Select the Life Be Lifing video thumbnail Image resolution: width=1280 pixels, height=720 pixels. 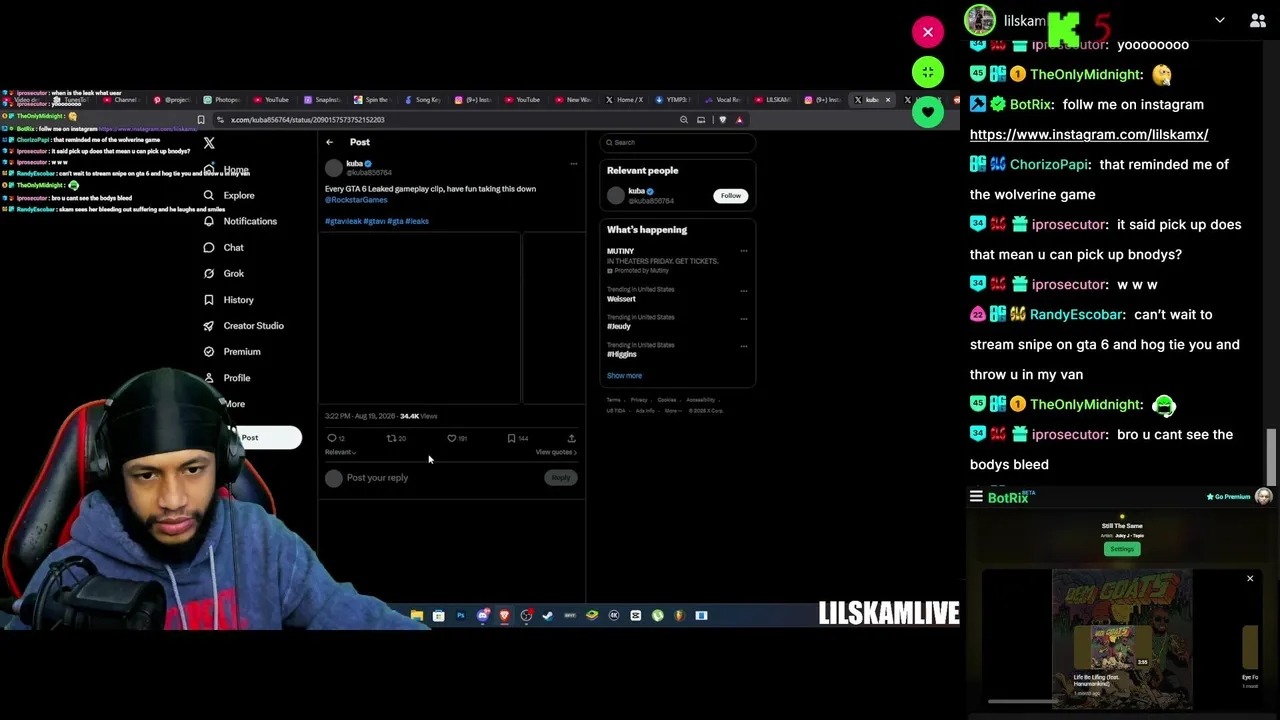(1111, 648)
